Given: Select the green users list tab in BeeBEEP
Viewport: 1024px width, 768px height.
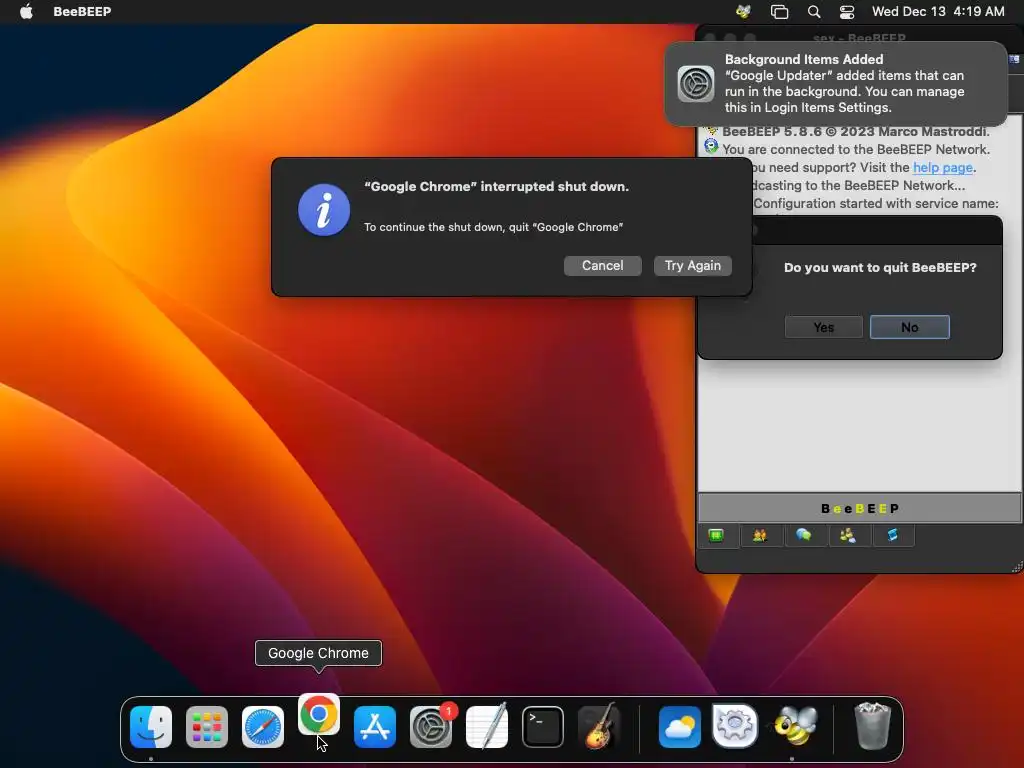Looking at the screenshot, I should tap(716, 536).
